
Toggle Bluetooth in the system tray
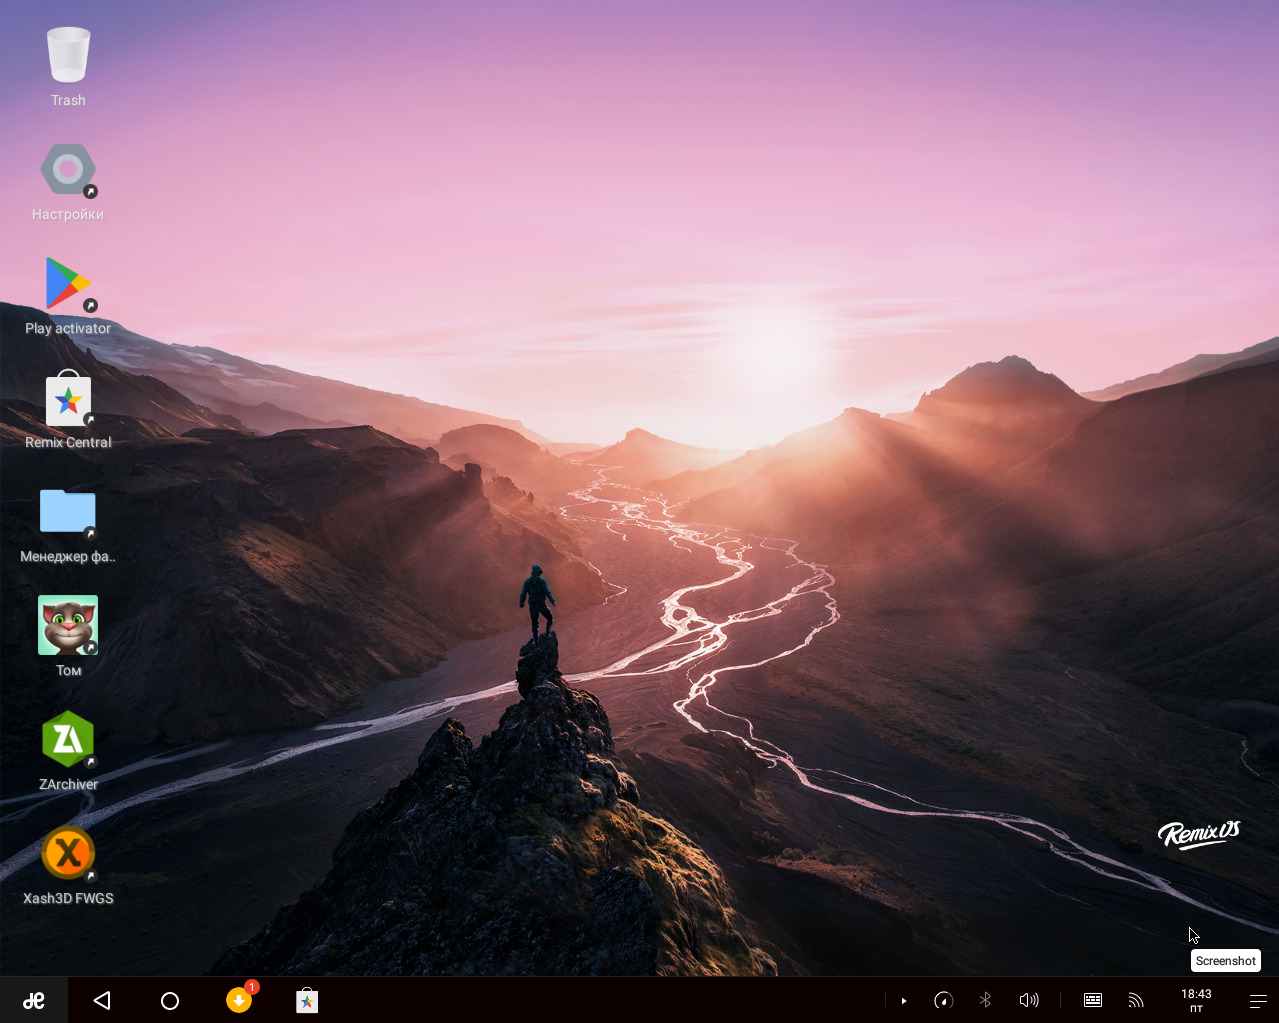click(985, 1000)
